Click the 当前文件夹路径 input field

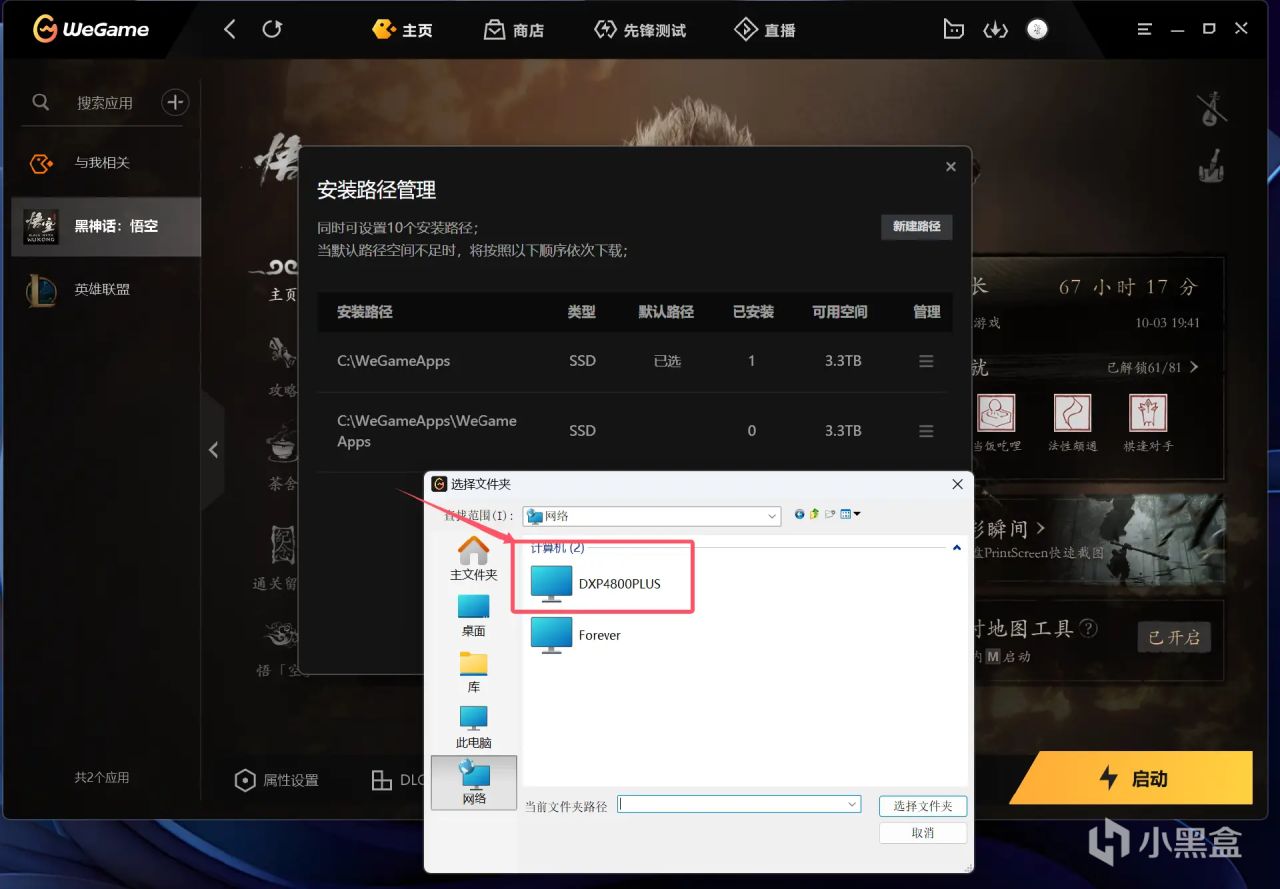[739, 804]
